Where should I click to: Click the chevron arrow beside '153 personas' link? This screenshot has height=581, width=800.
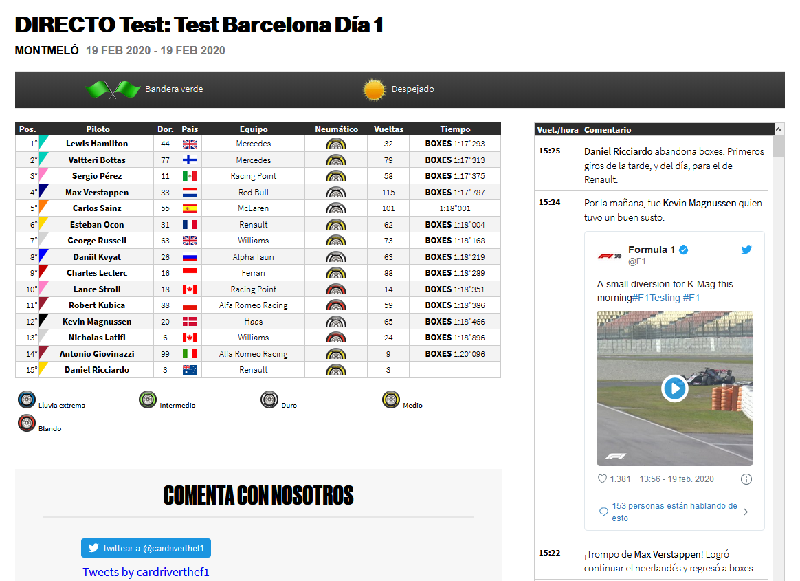coord(746,512)
